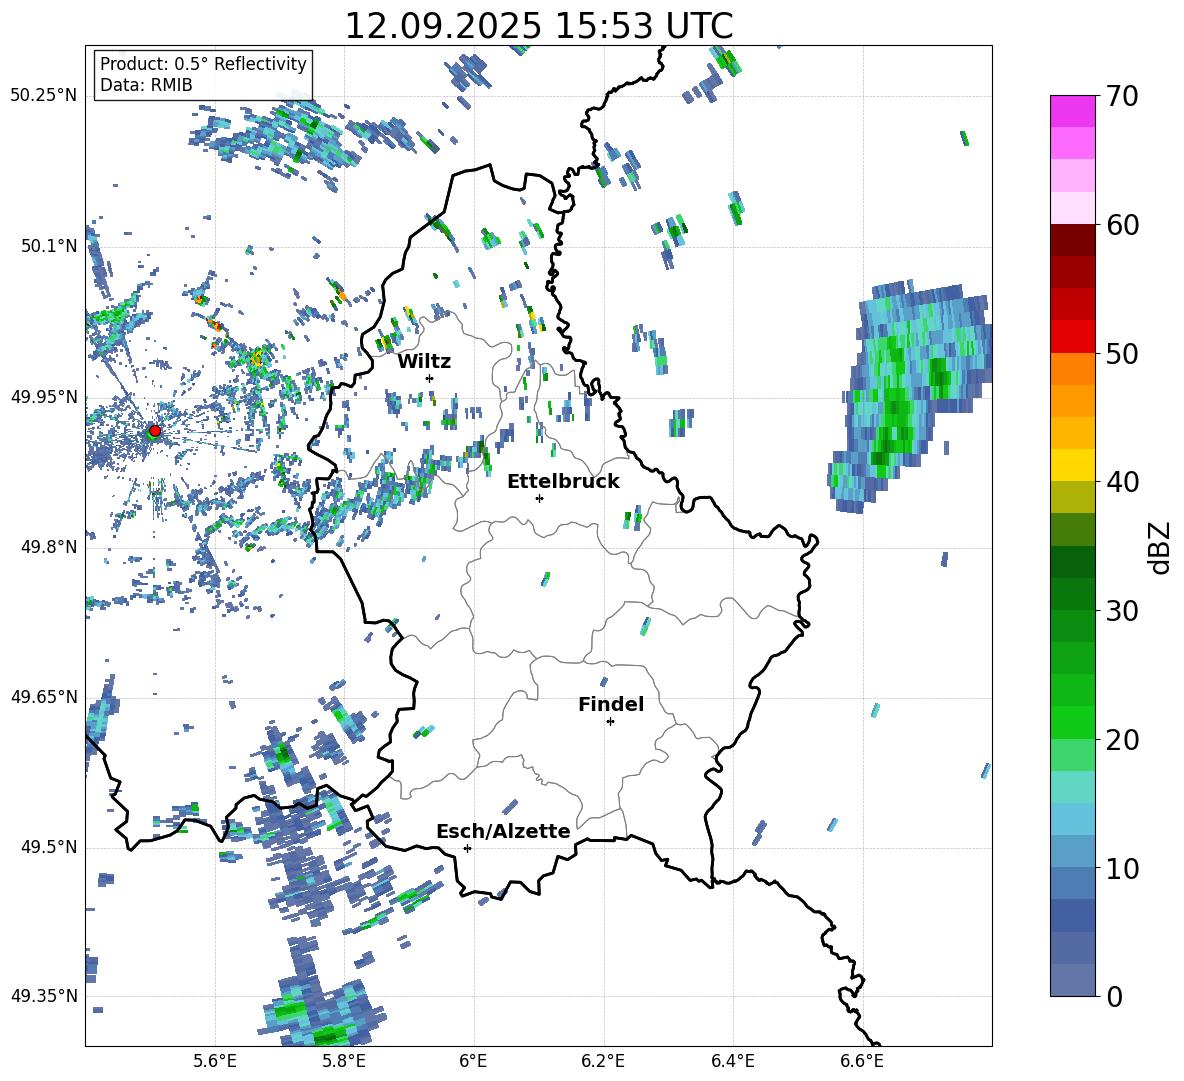
Task: Click the Wiltz station label
Action: 424,362
